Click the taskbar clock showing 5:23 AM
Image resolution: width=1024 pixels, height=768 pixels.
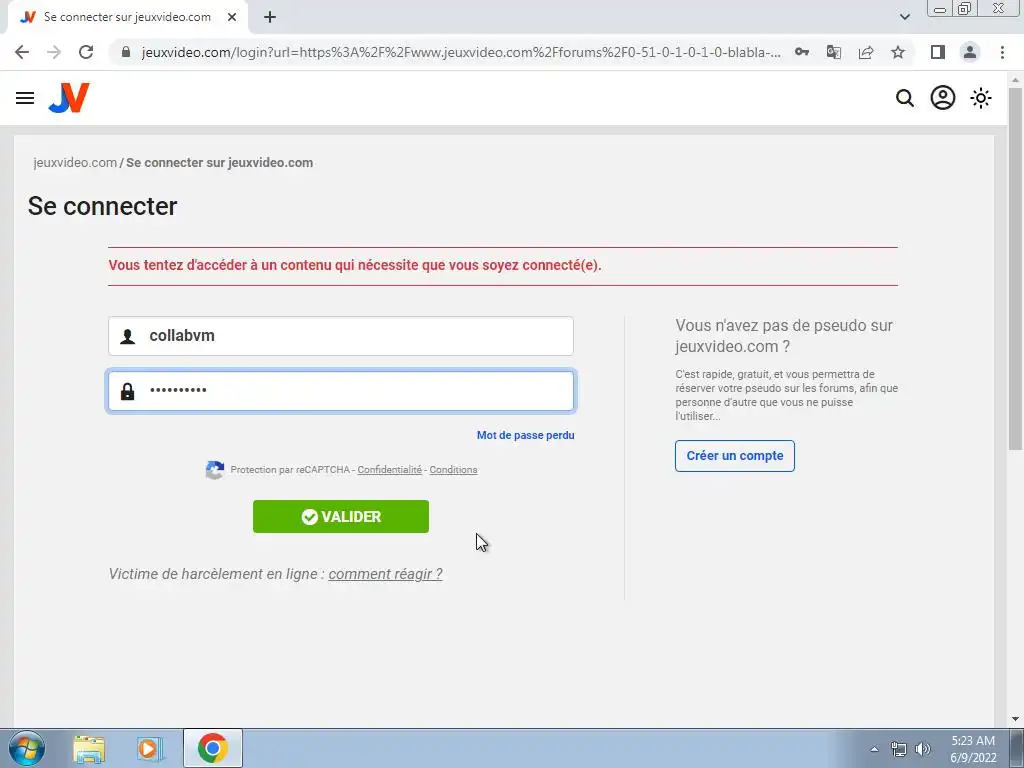coord(973,749)
